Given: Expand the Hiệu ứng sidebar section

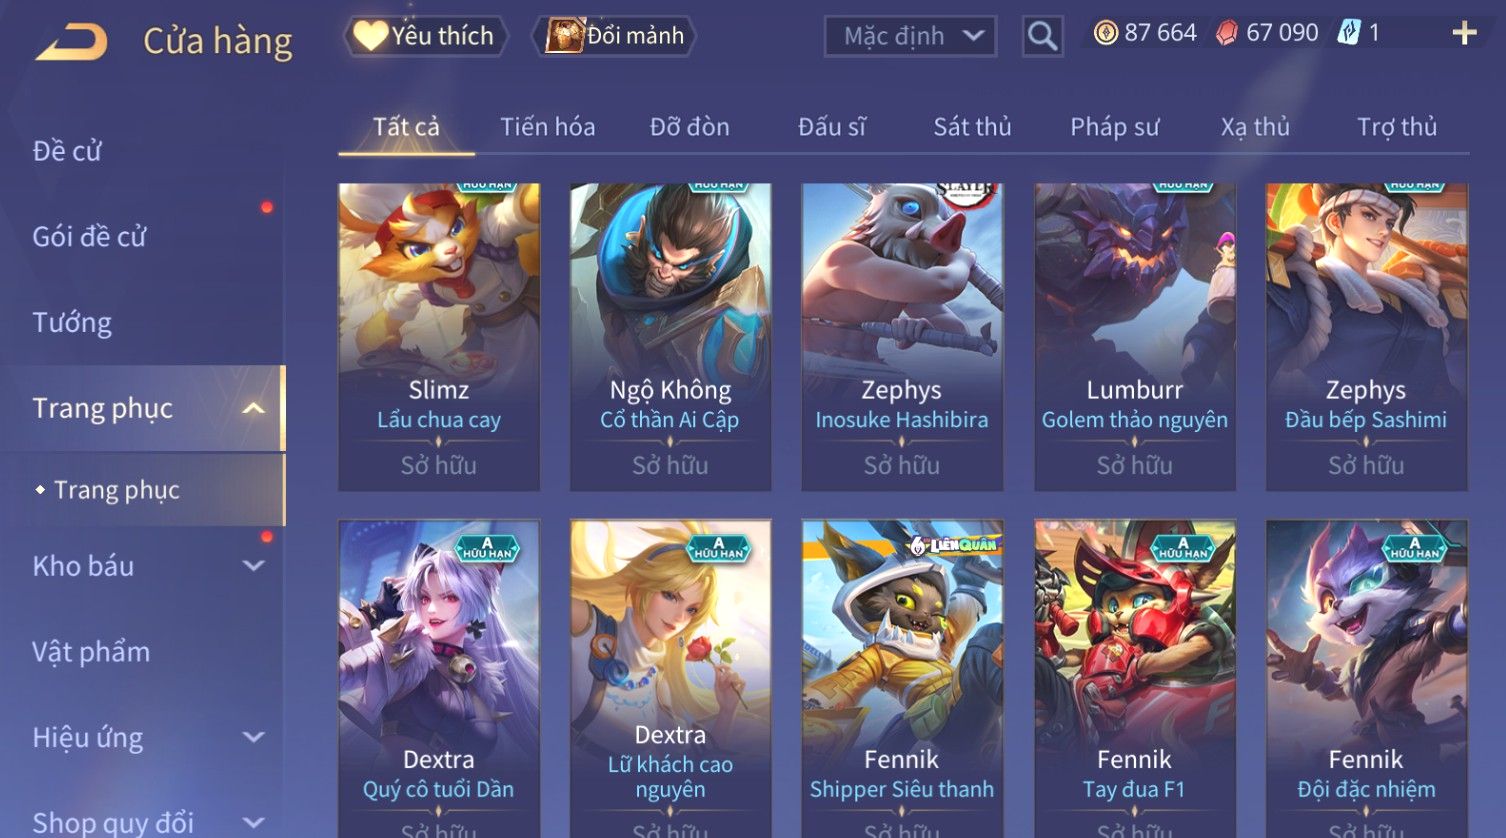Looking at the screenshot, I should (254, 738).
